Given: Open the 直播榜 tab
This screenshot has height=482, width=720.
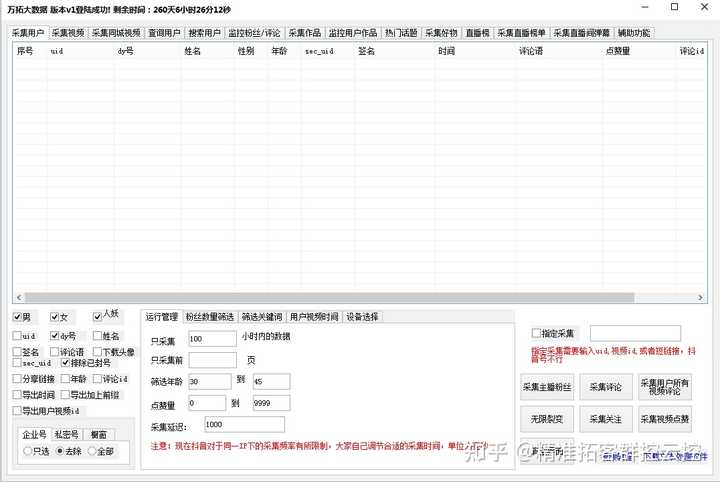Looking at the screenshot, I should 477,33.
